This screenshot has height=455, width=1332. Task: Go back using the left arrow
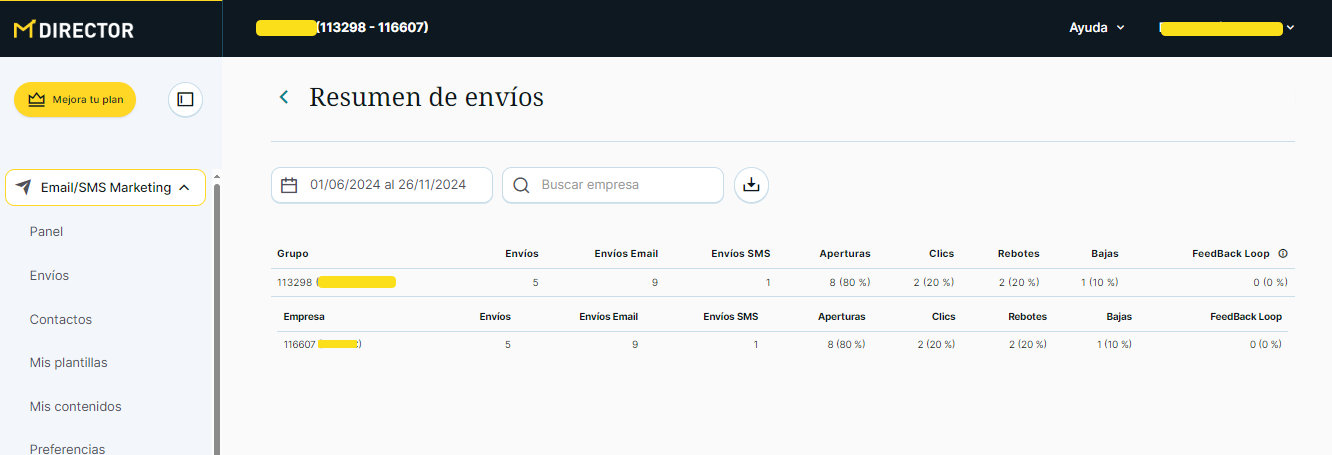284,97
